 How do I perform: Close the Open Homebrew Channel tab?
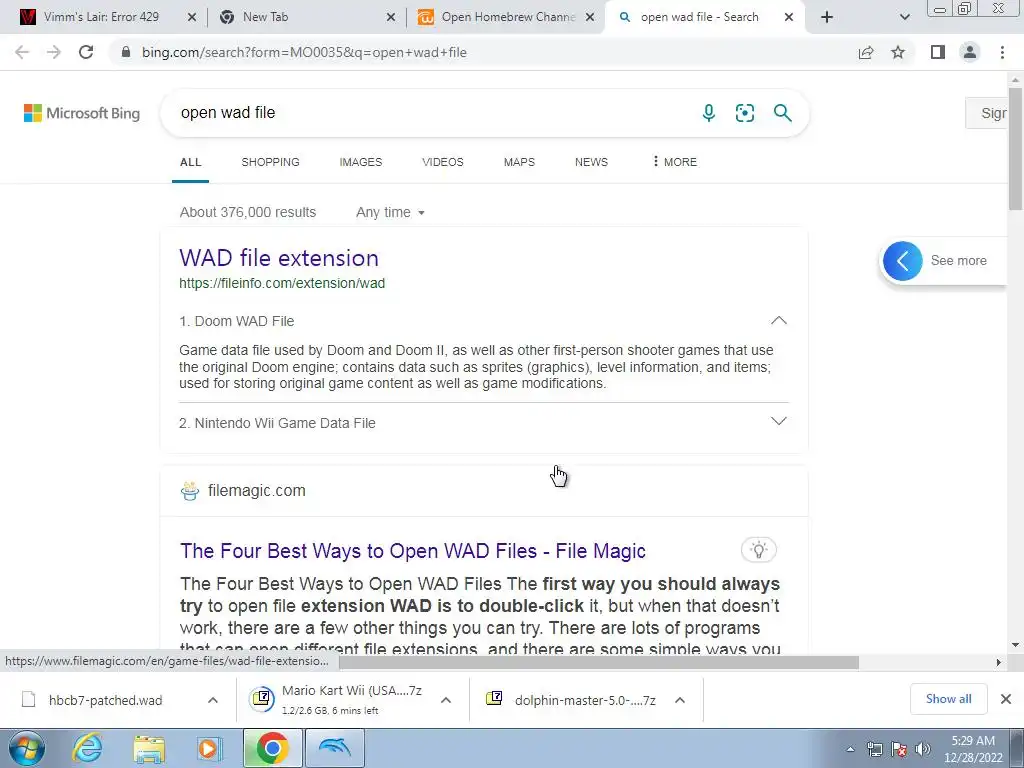click(x=590, y=18)
